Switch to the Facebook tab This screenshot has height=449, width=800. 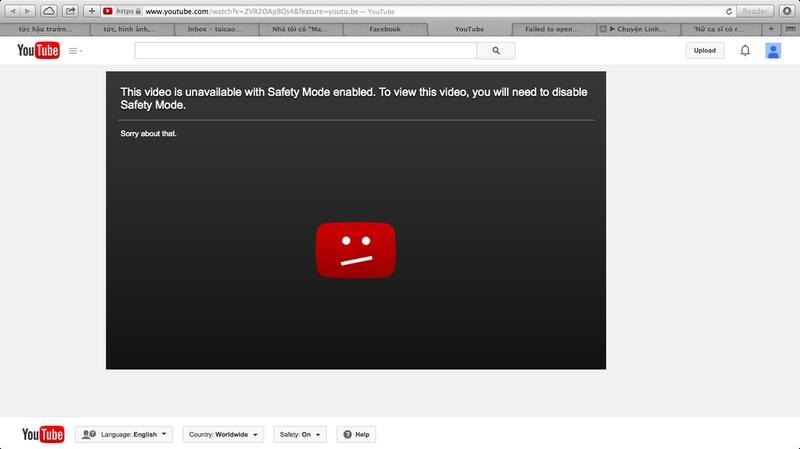click(x=385, y=29)
